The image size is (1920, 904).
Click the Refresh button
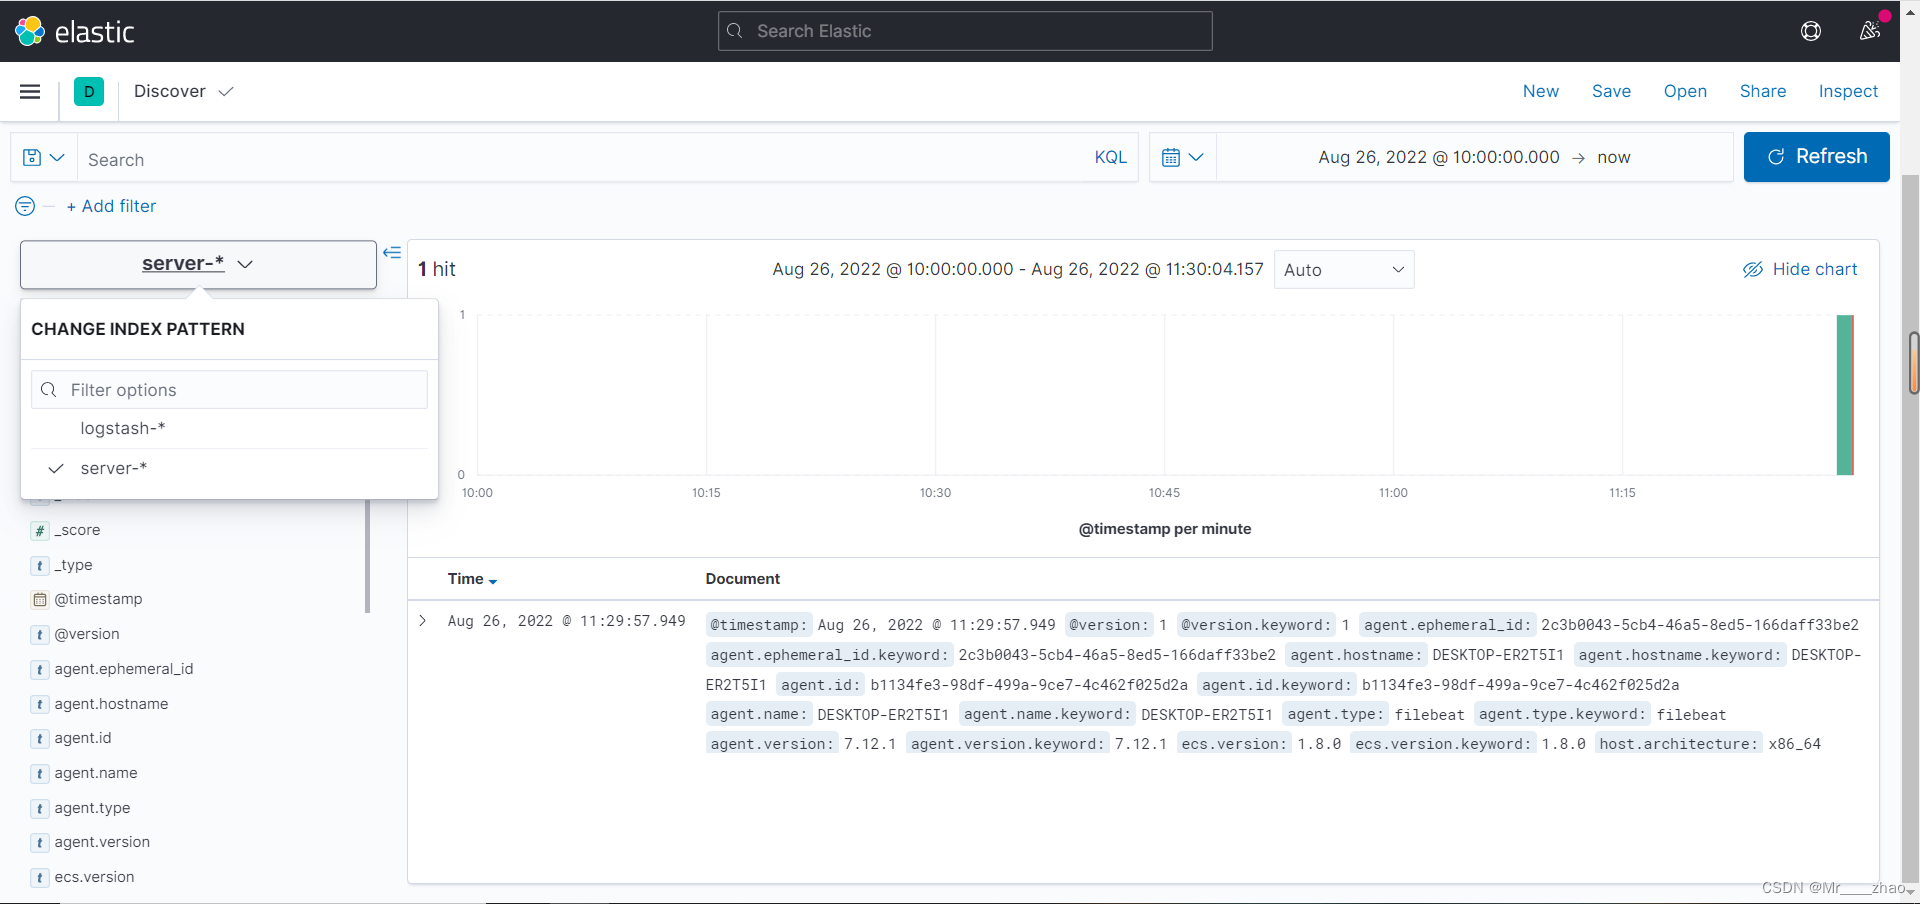point(1817,157)
